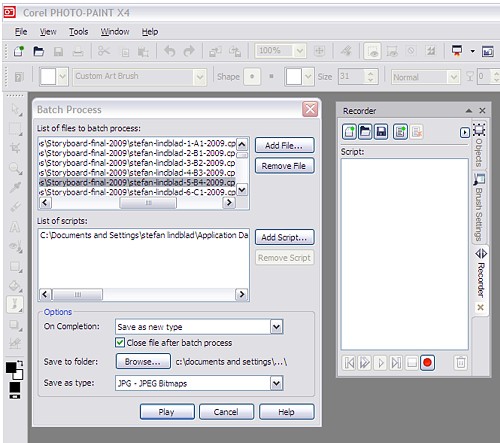Click the script list horizontal scrollbar thumb
Viewport: 500px width, 443px height.
(x=77, y=295)
